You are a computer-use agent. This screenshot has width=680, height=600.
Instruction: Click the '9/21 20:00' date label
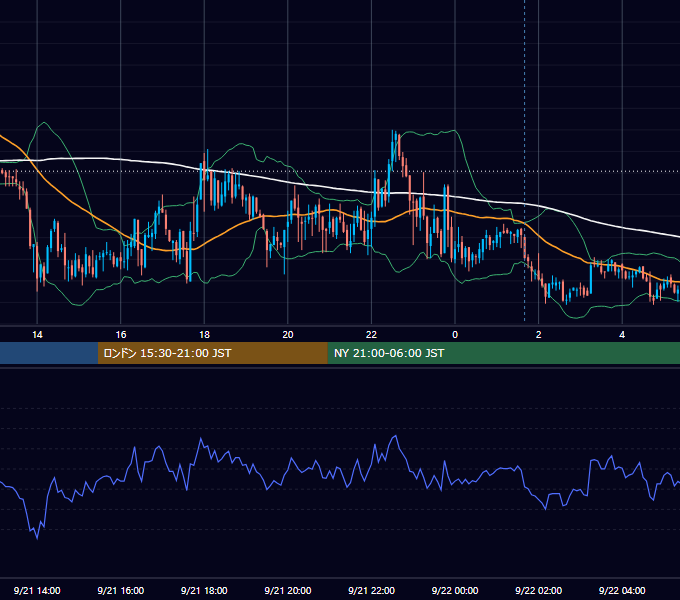click(288, 590)
